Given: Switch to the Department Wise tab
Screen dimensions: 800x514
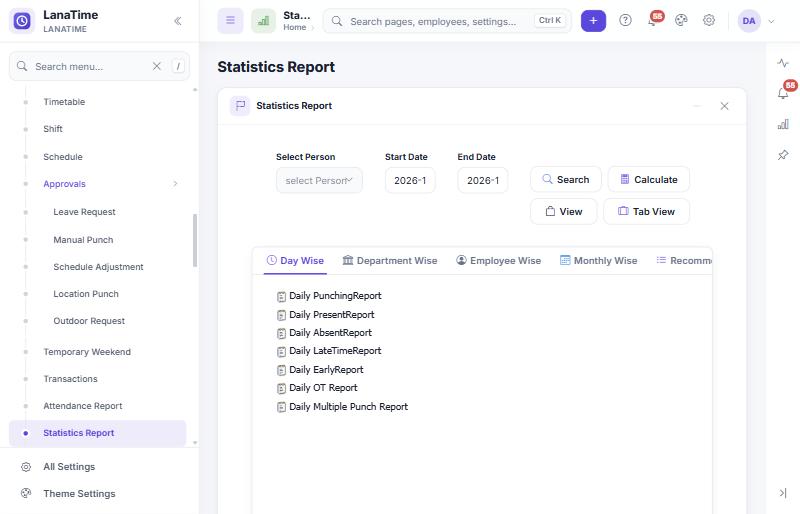Looking at the screenshot, I should tap(390, 261).
